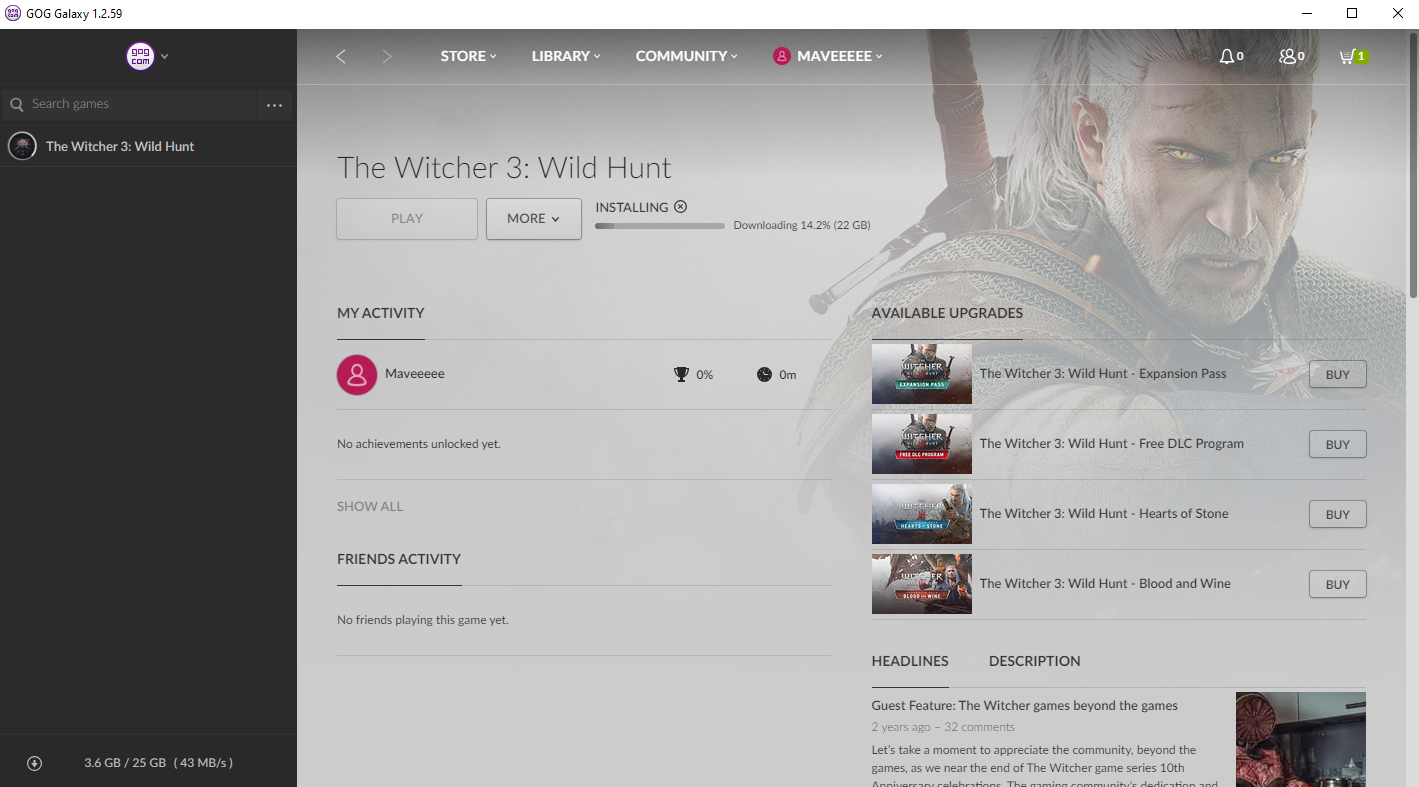Image resolution: width=1419 pixels, height=787 pixels.
Task: Switch to the DESCRIPTION tab
Action: point(1034,661)
